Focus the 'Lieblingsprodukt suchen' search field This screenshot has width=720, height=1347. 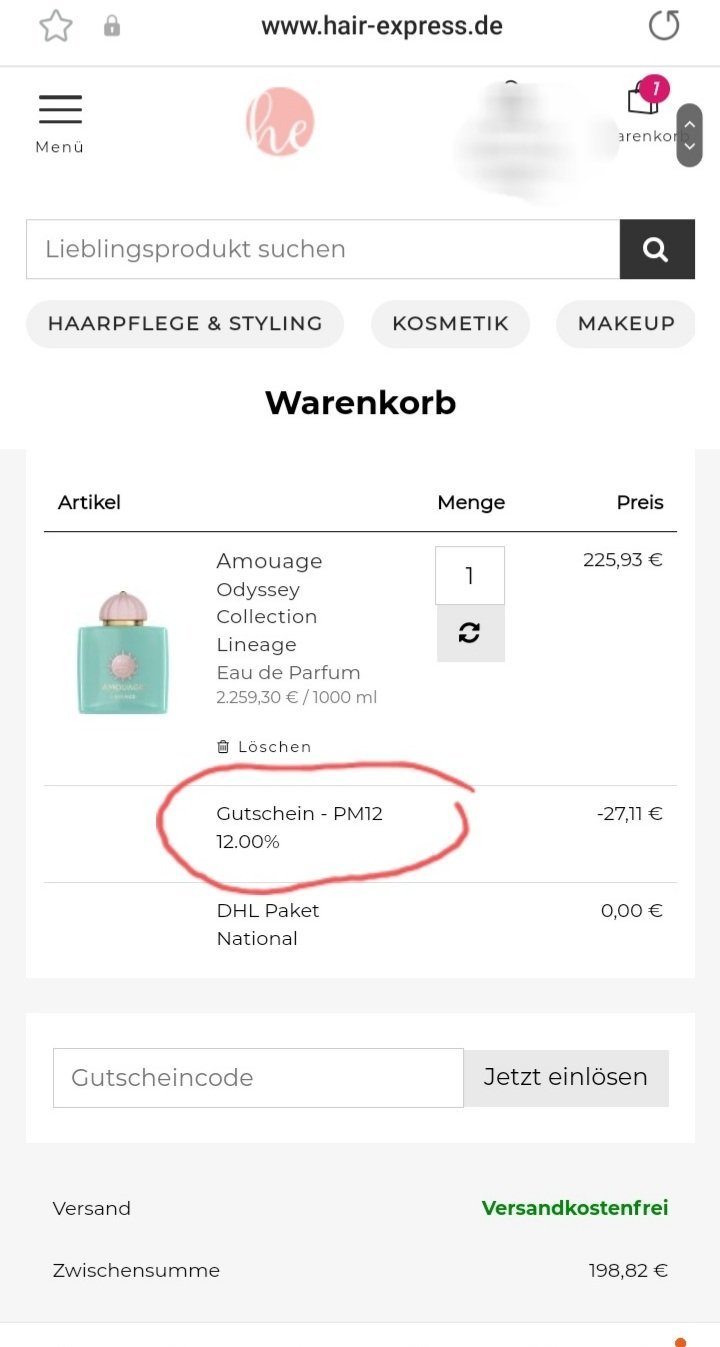pyautogui.click(x=322, y=249)
